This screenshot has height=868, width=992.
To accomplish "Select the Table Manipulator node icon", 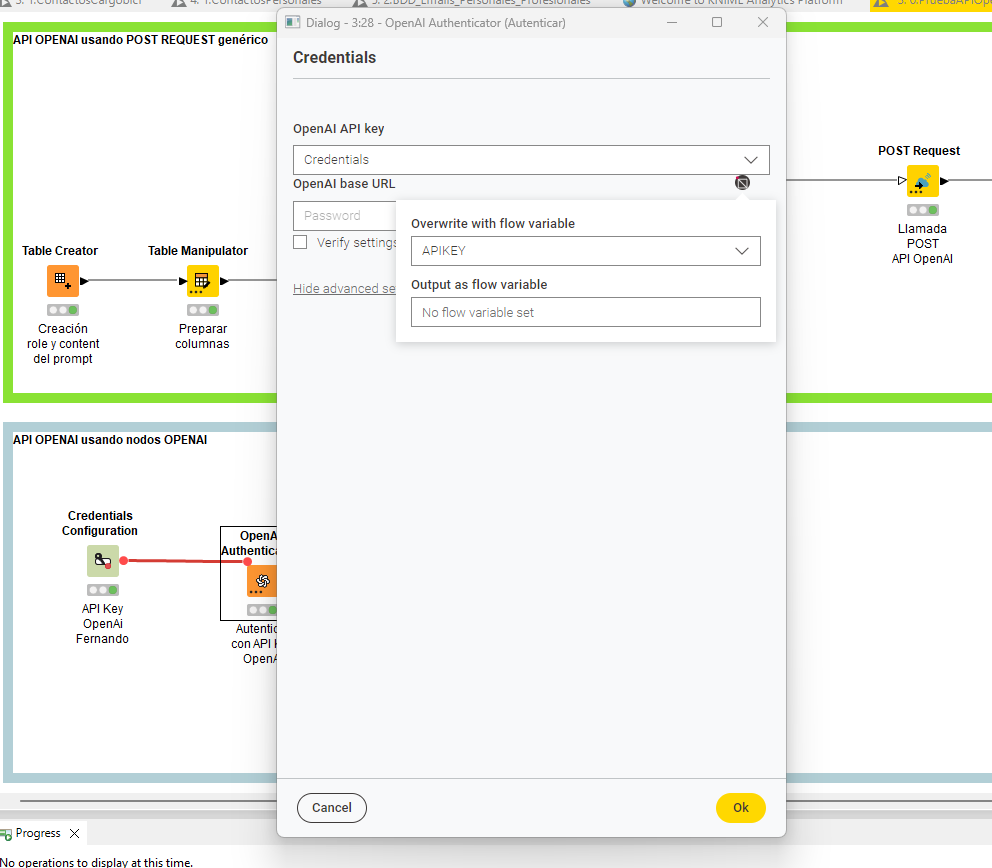I will point(202,281).
